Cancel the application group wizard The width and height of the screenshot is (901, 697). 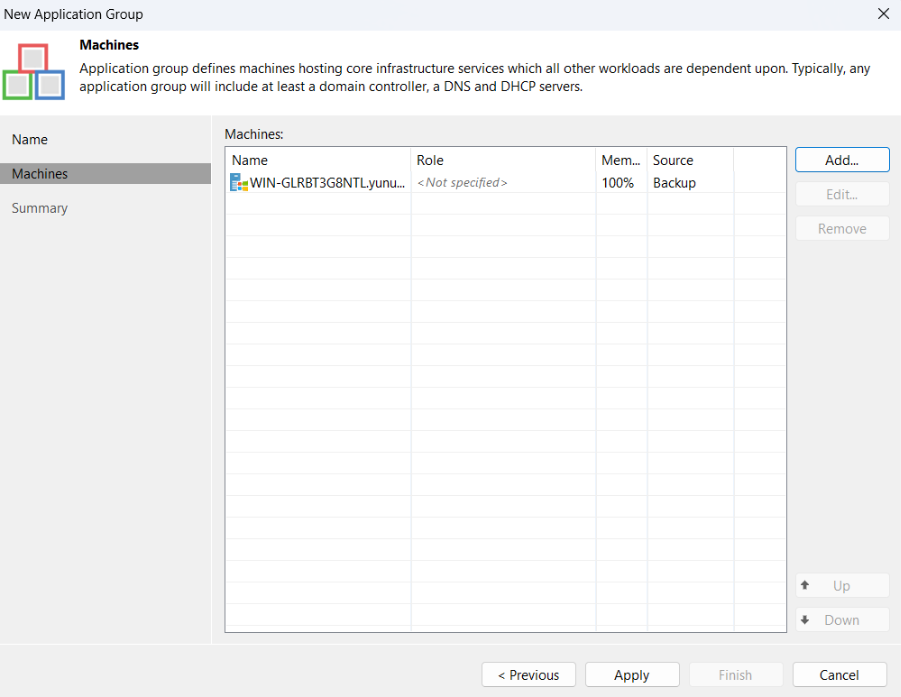click(839, 675)
